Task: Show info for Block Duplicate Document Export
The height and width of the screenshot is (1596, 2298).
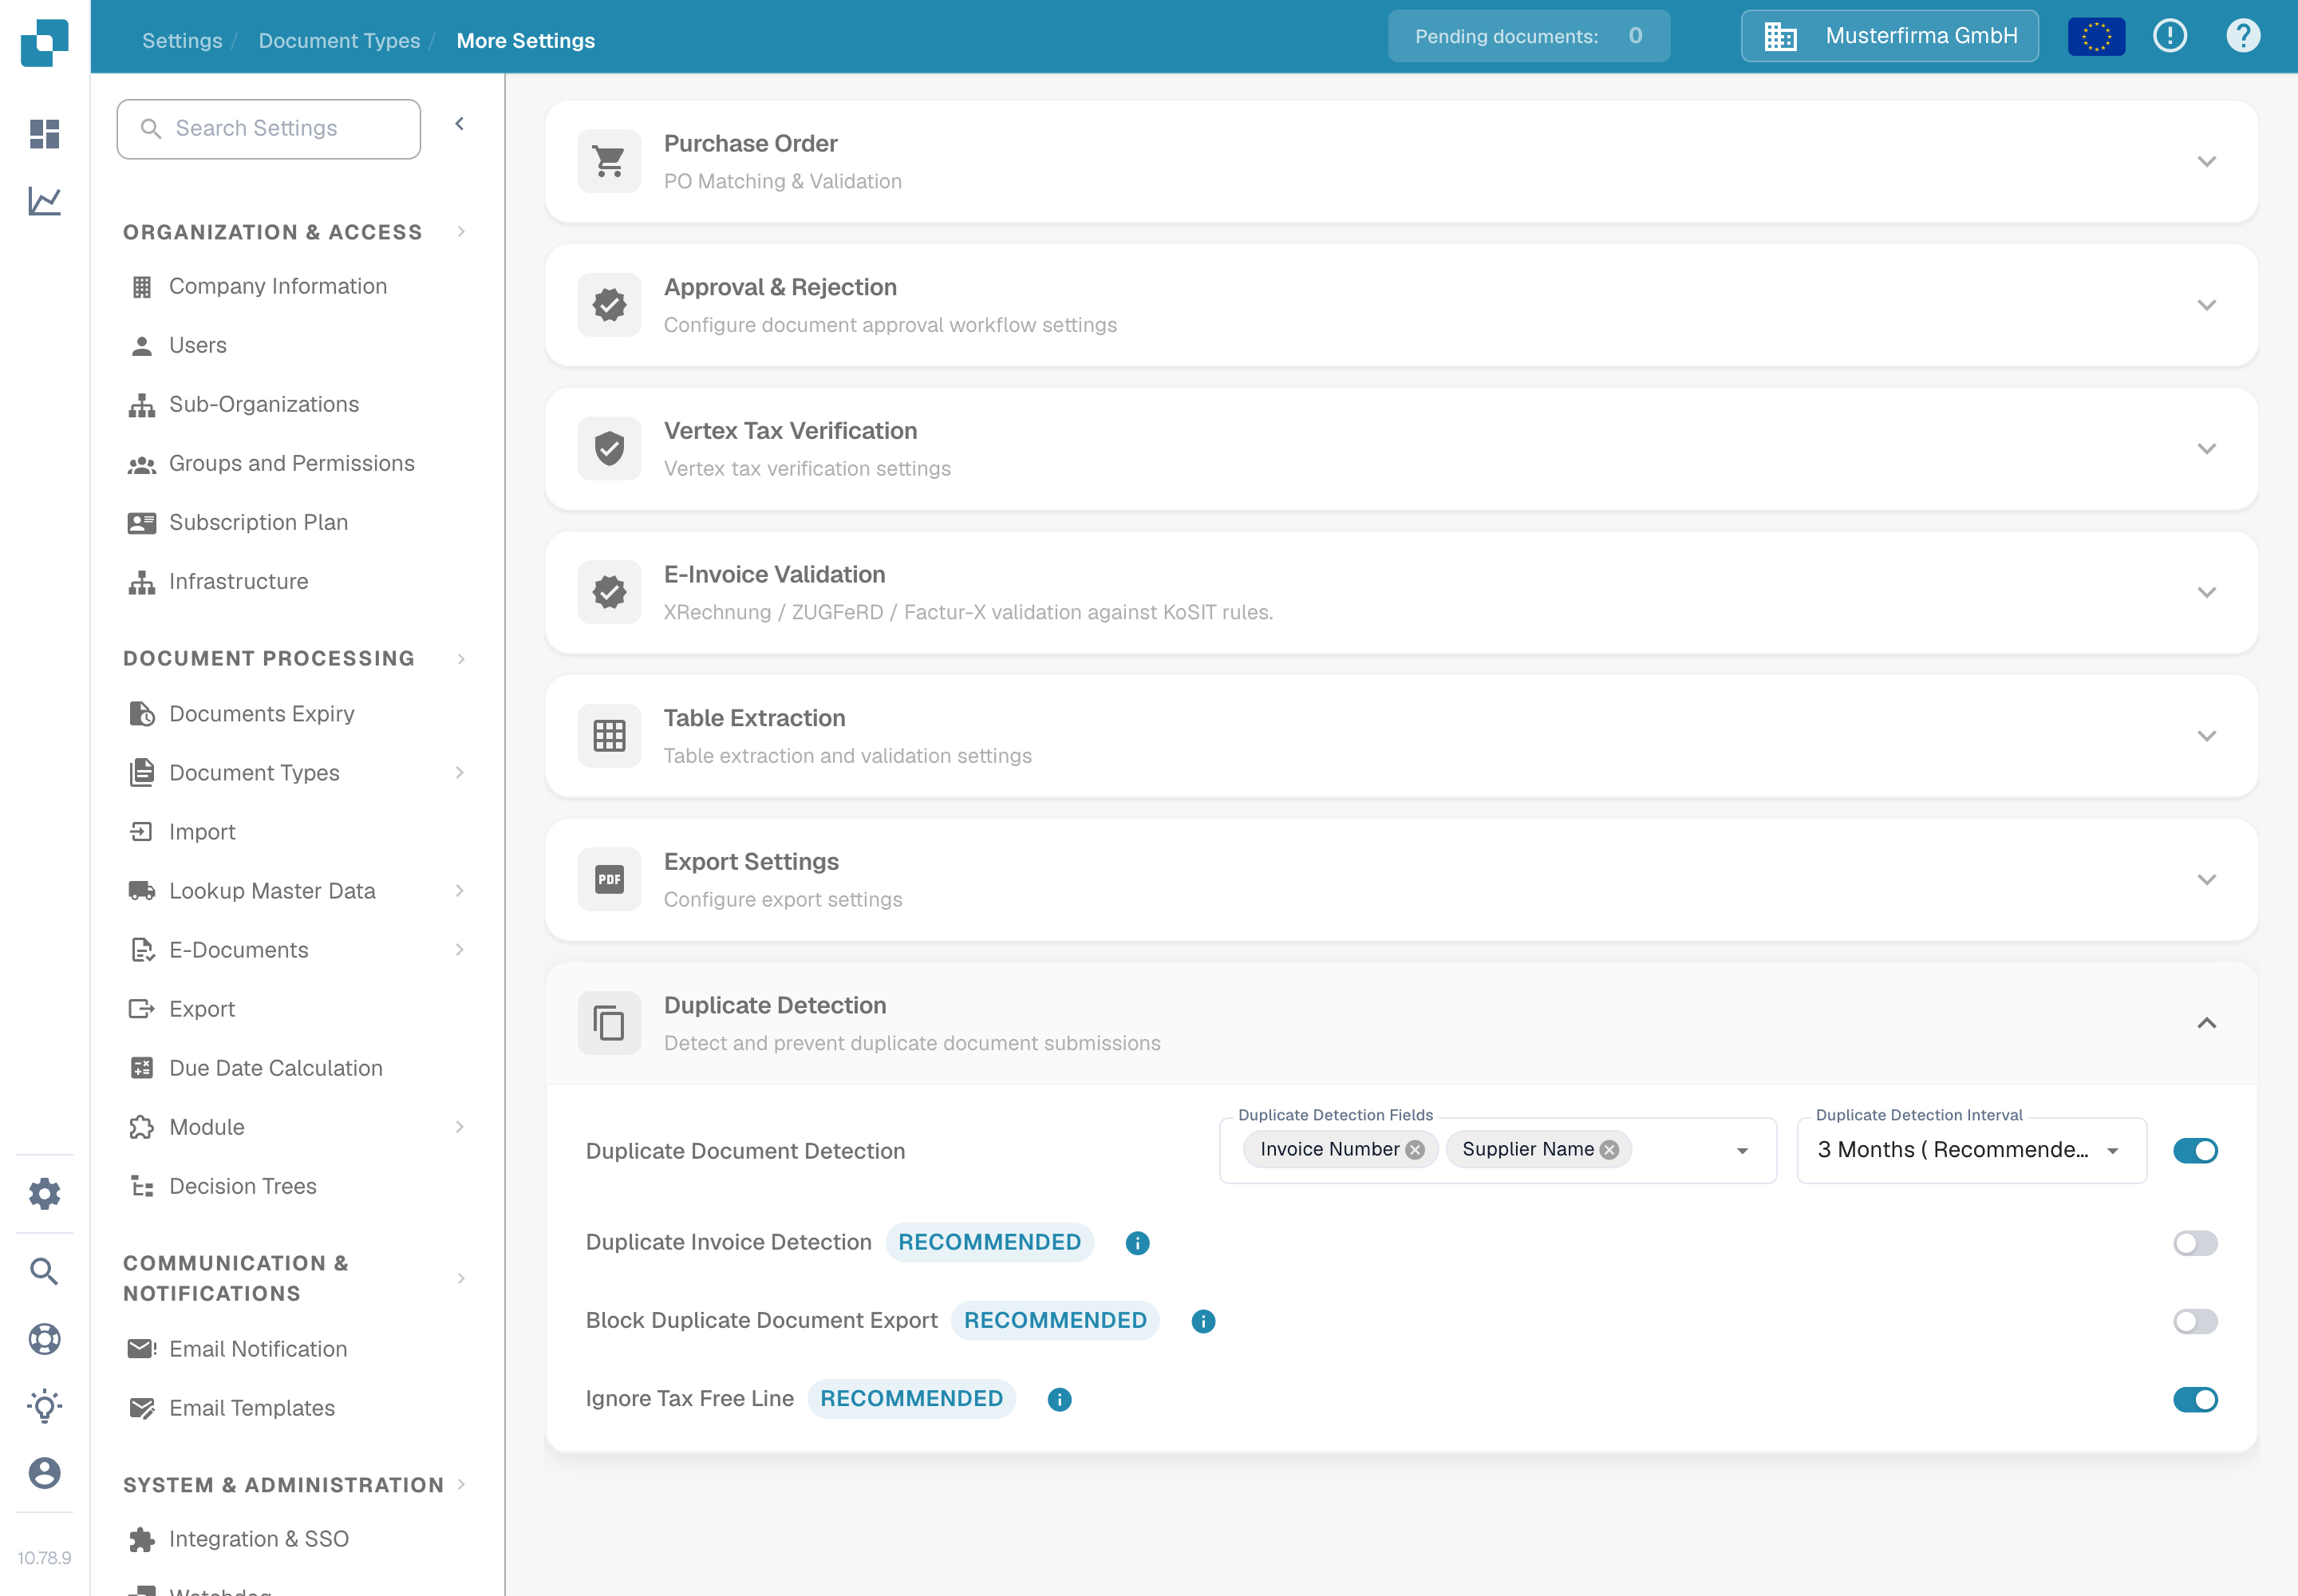Action: (x=1203, y=1321)
